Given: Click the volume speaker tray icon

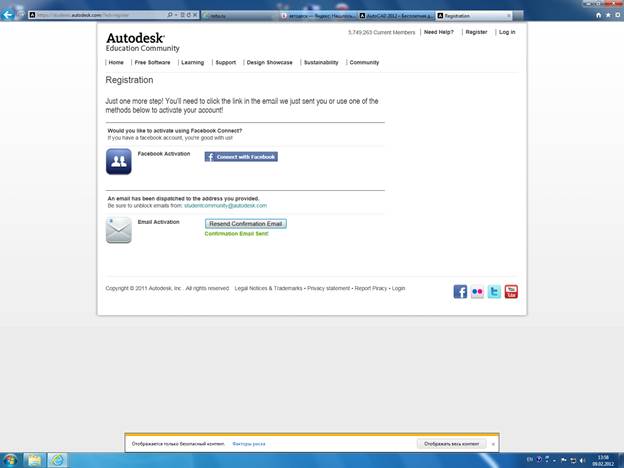Looking at the screenshot, I should (x=582, y=460).
